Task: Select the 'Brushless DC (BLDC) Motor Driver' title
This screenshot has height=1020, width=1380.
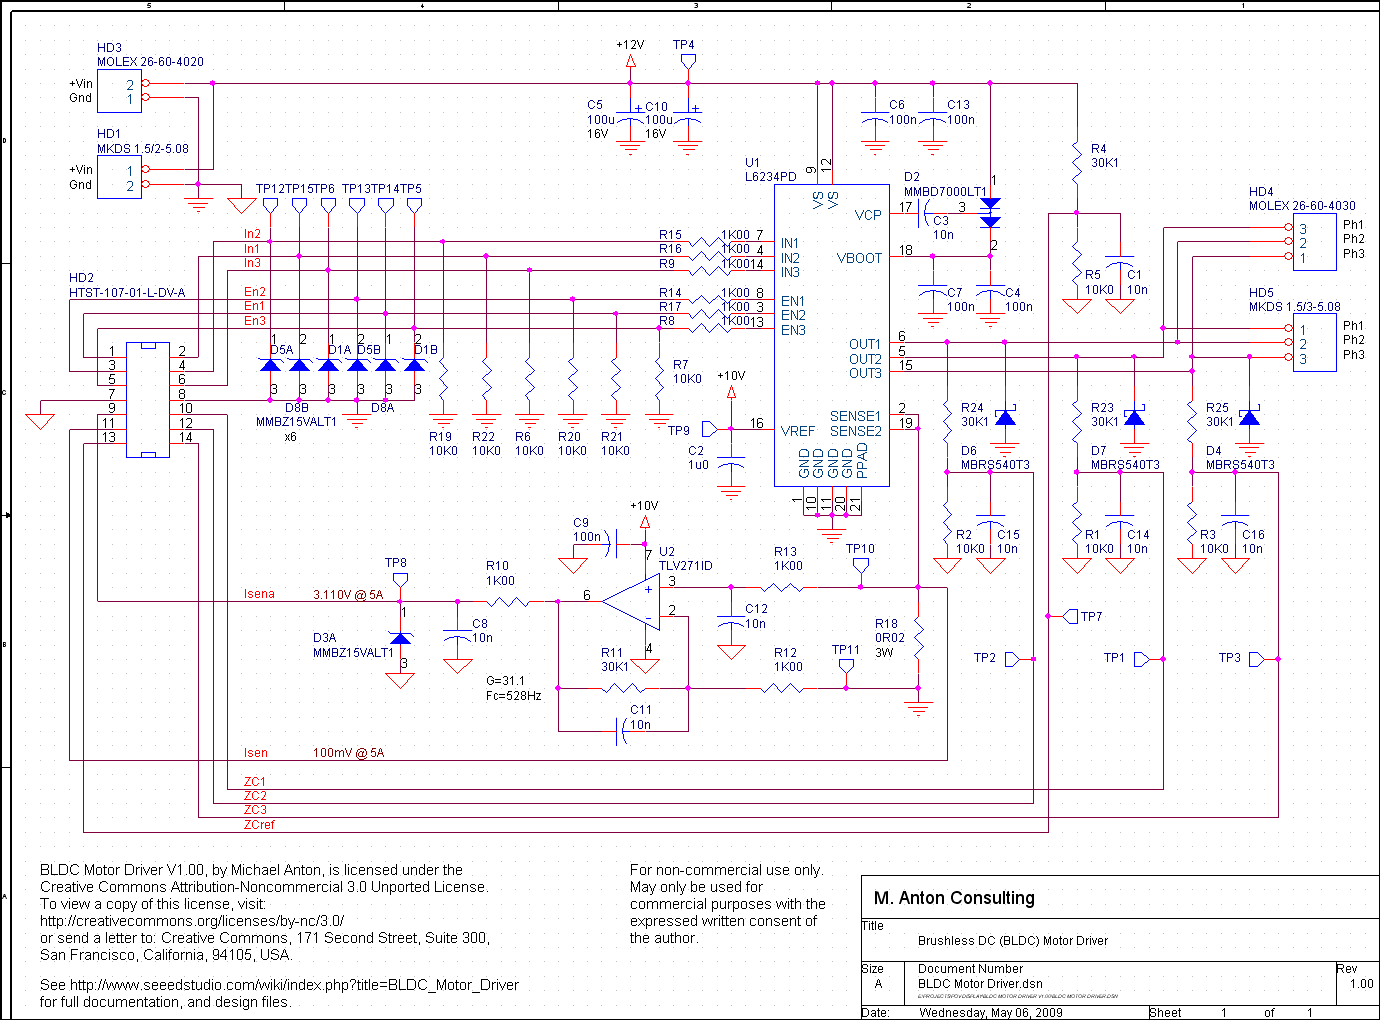Action: click(1013, 941)
